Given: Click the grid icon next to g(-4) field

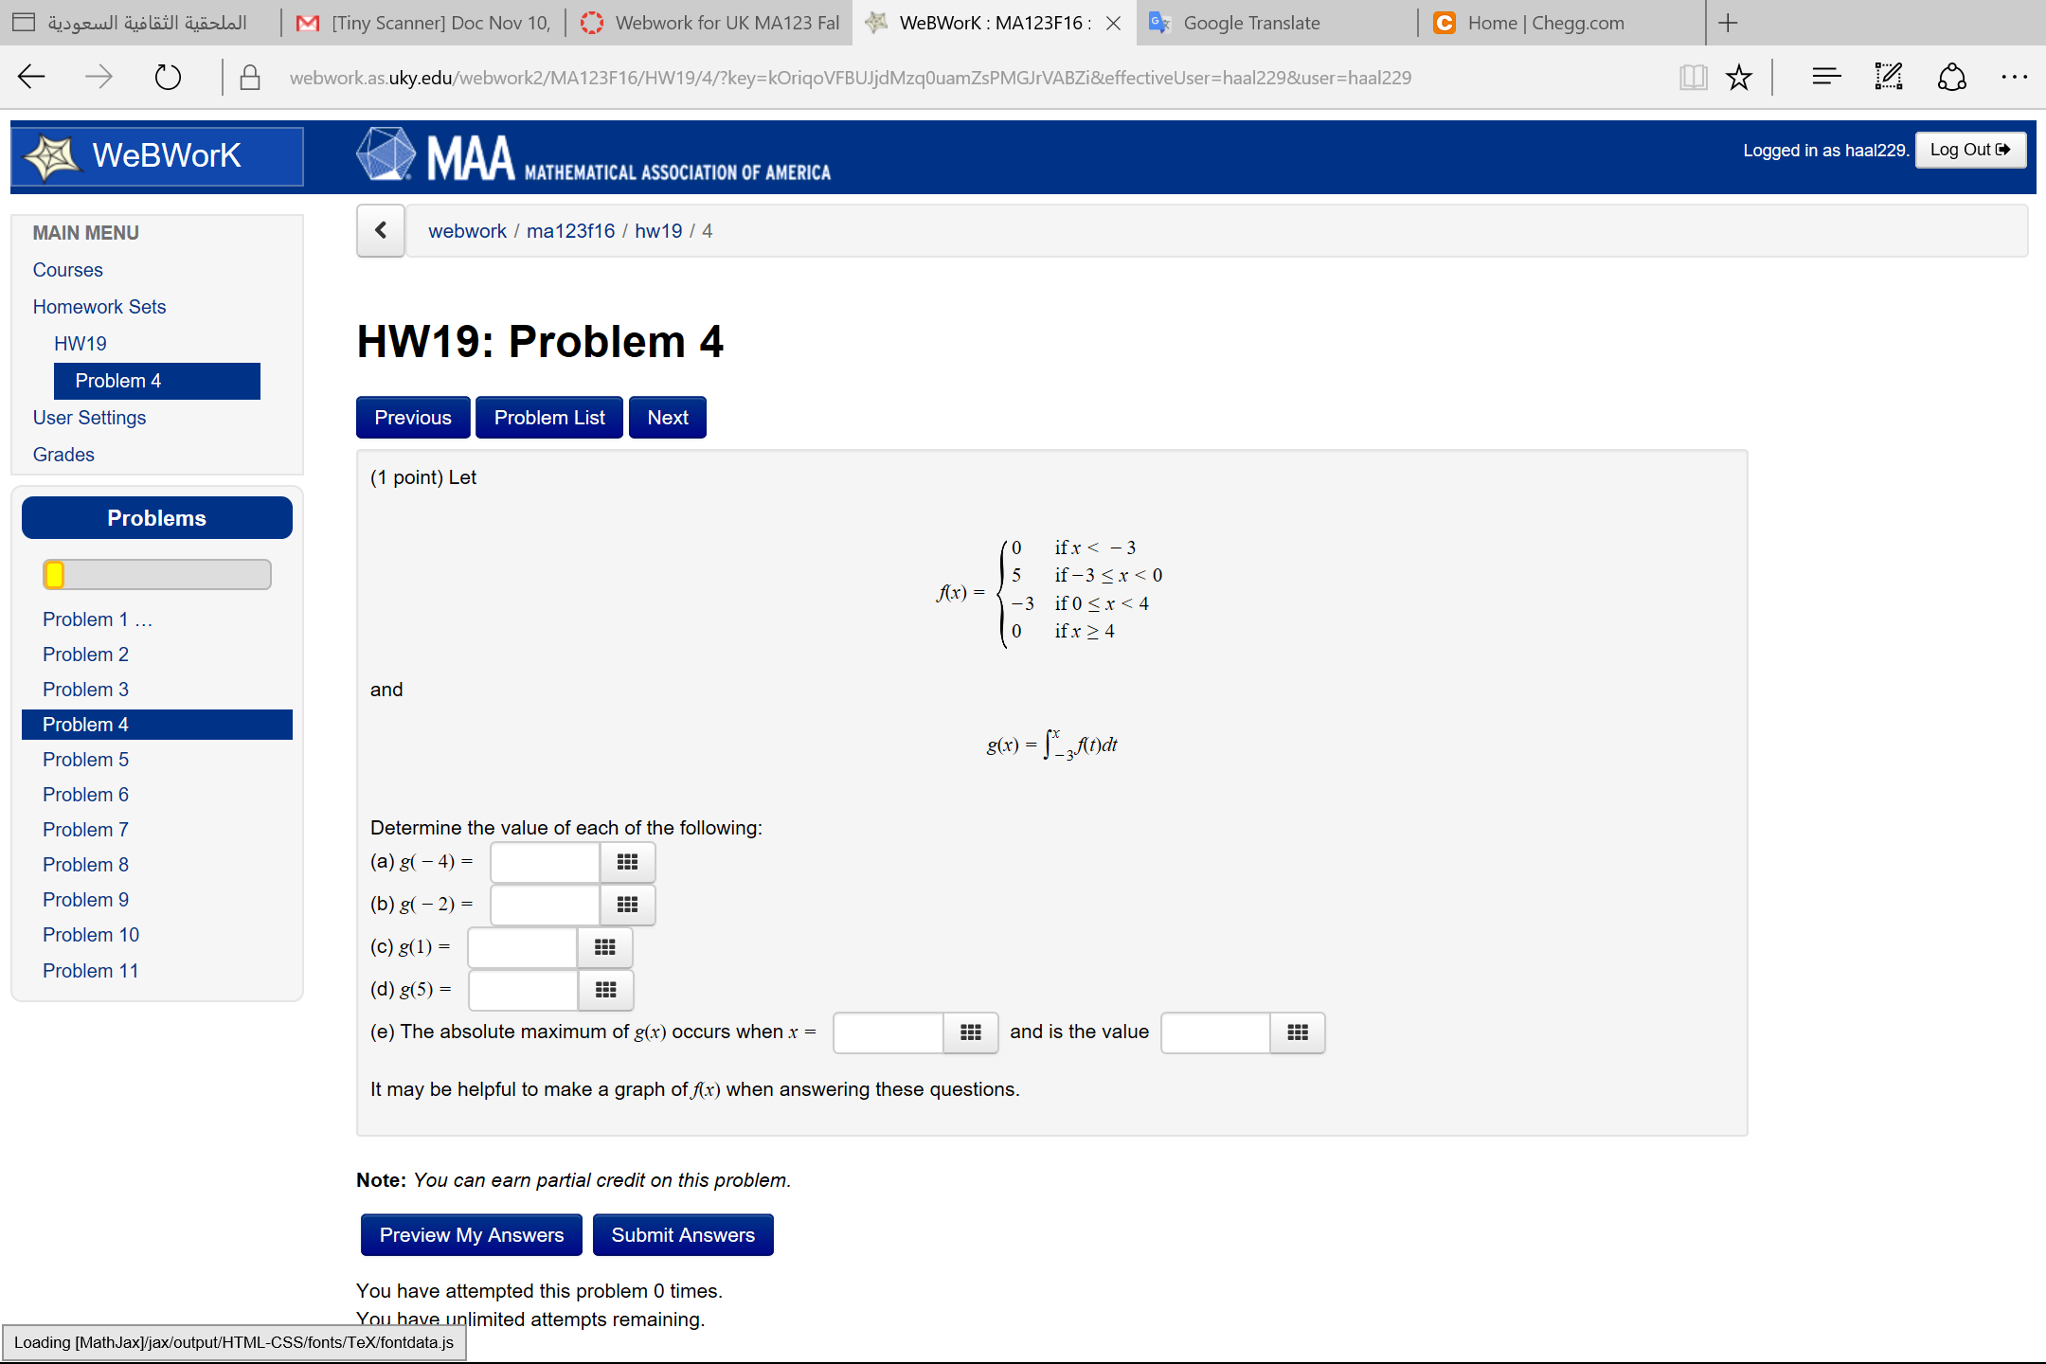Looking at the screenshot, I should [x=629, y=862].
